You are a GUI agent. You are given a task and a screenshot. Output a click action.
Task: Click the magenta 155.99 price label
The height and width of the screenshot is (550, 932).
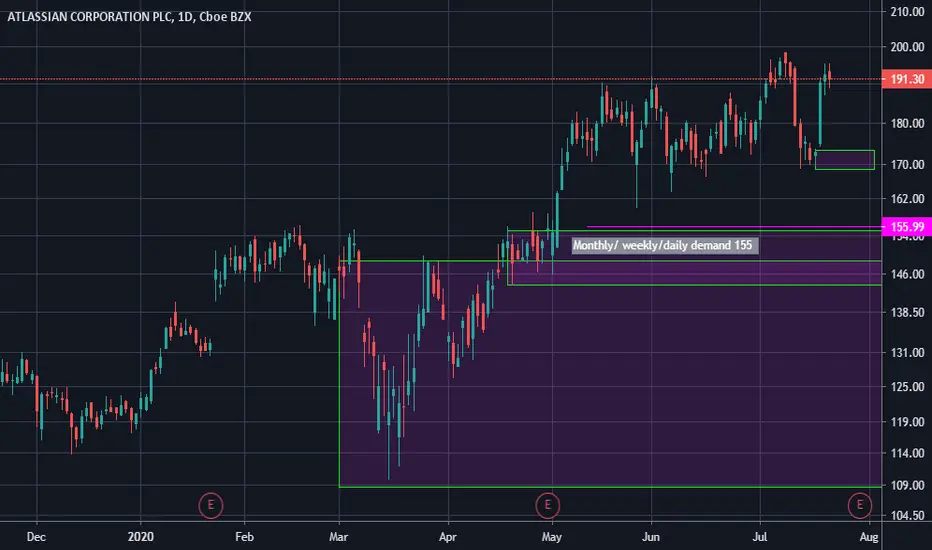click(906, 227)
